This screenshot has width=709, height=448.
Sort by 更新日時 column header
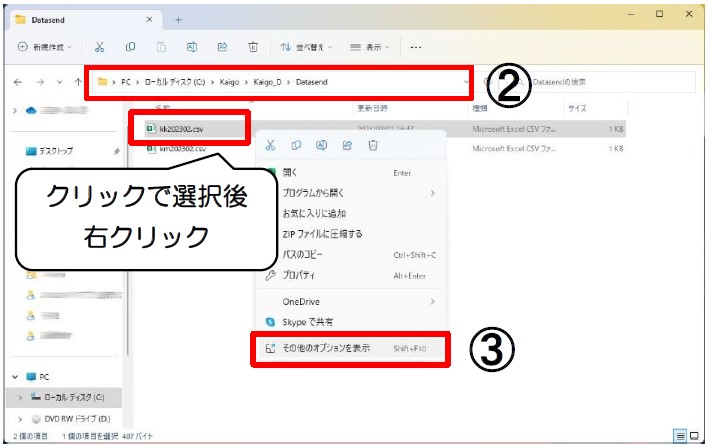(x=372, y=108)
